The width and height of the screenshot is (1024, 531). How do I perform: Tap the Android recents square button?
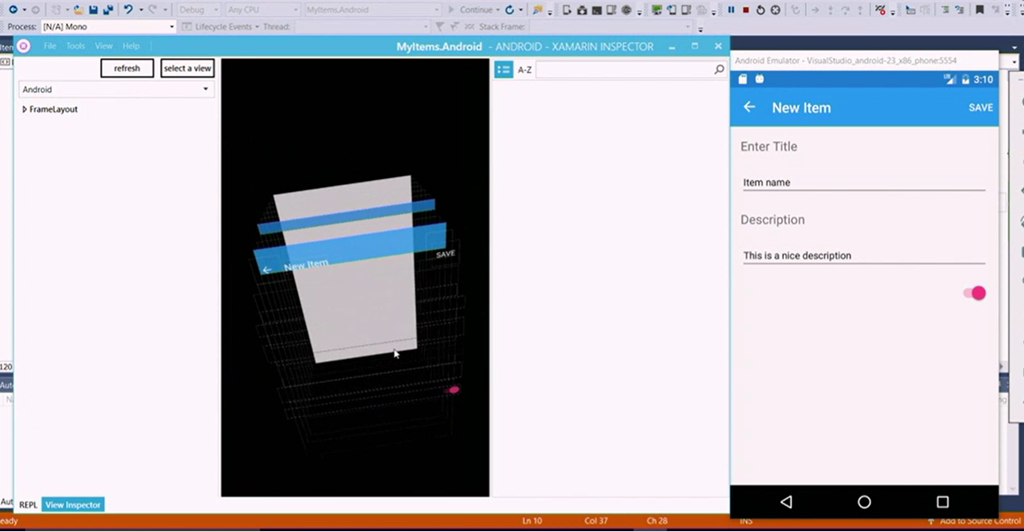(942, 502)
